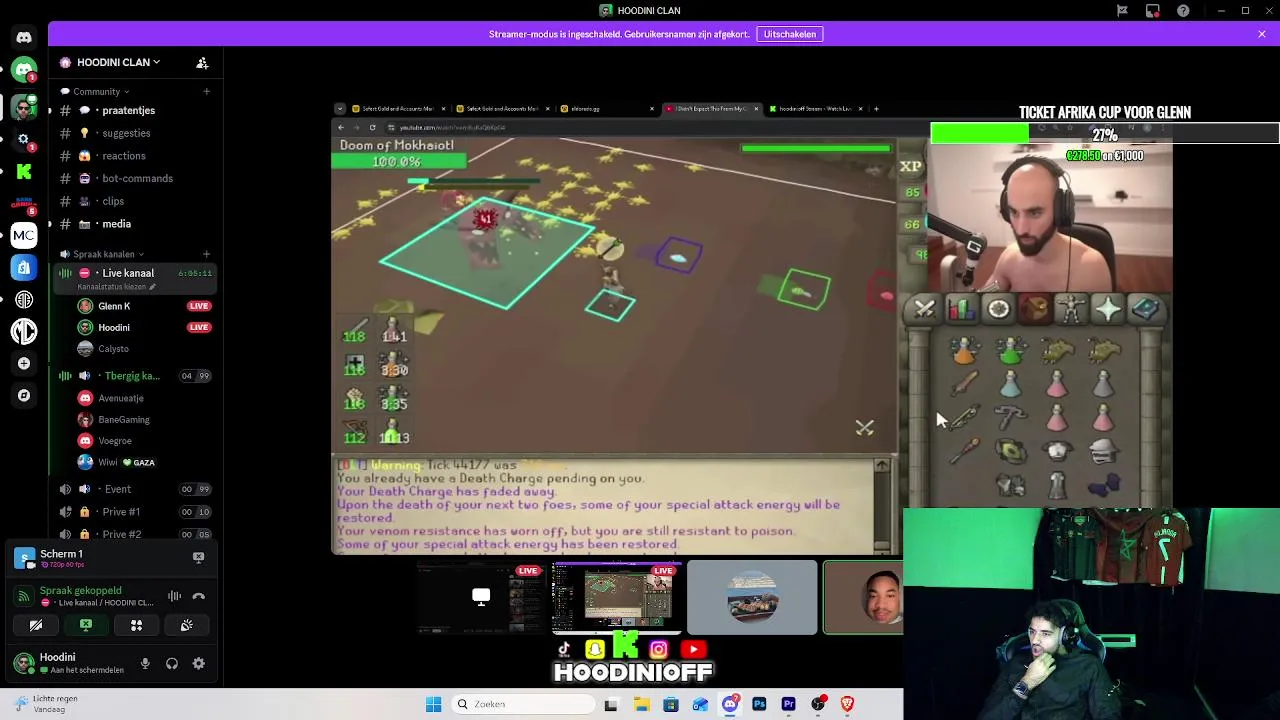1280x720 pixels.
Task: Open user settings gear icon
Action: 198,663
